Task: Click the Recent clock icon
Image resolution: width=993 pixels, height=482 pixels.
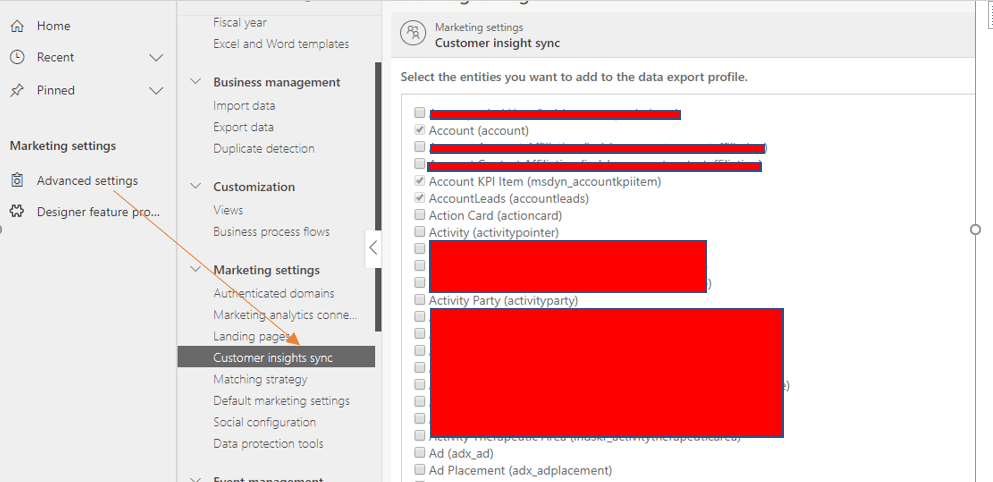Action: pos(17,58)
